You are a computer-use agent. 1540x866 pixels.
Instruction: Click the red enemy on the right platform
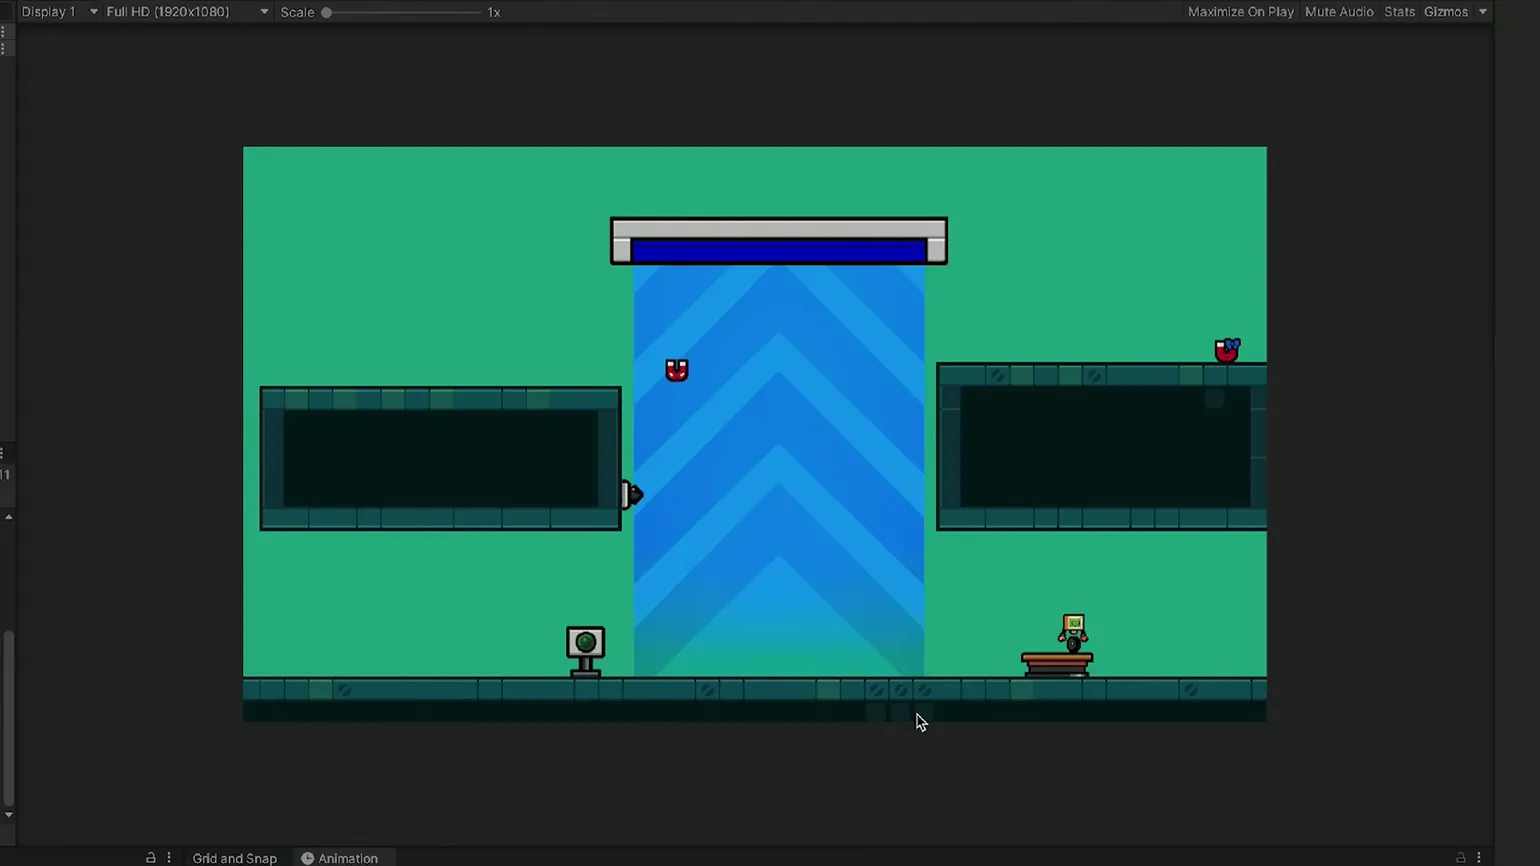coord(1227,350)
